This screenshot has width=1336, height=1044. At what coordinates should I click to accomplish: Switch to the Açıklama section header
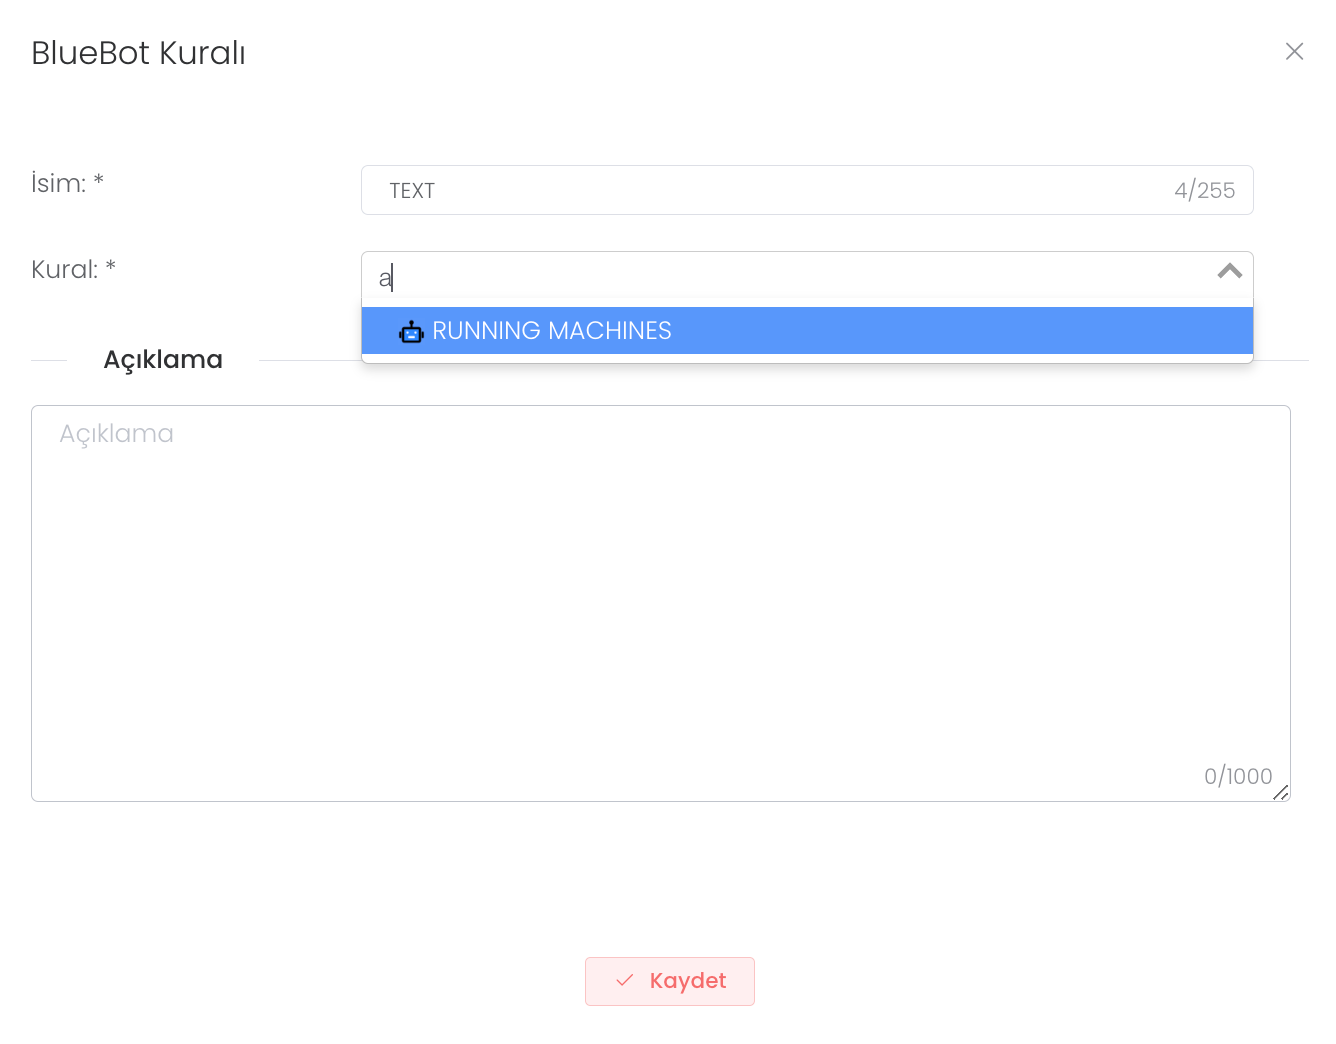point(163,360)
